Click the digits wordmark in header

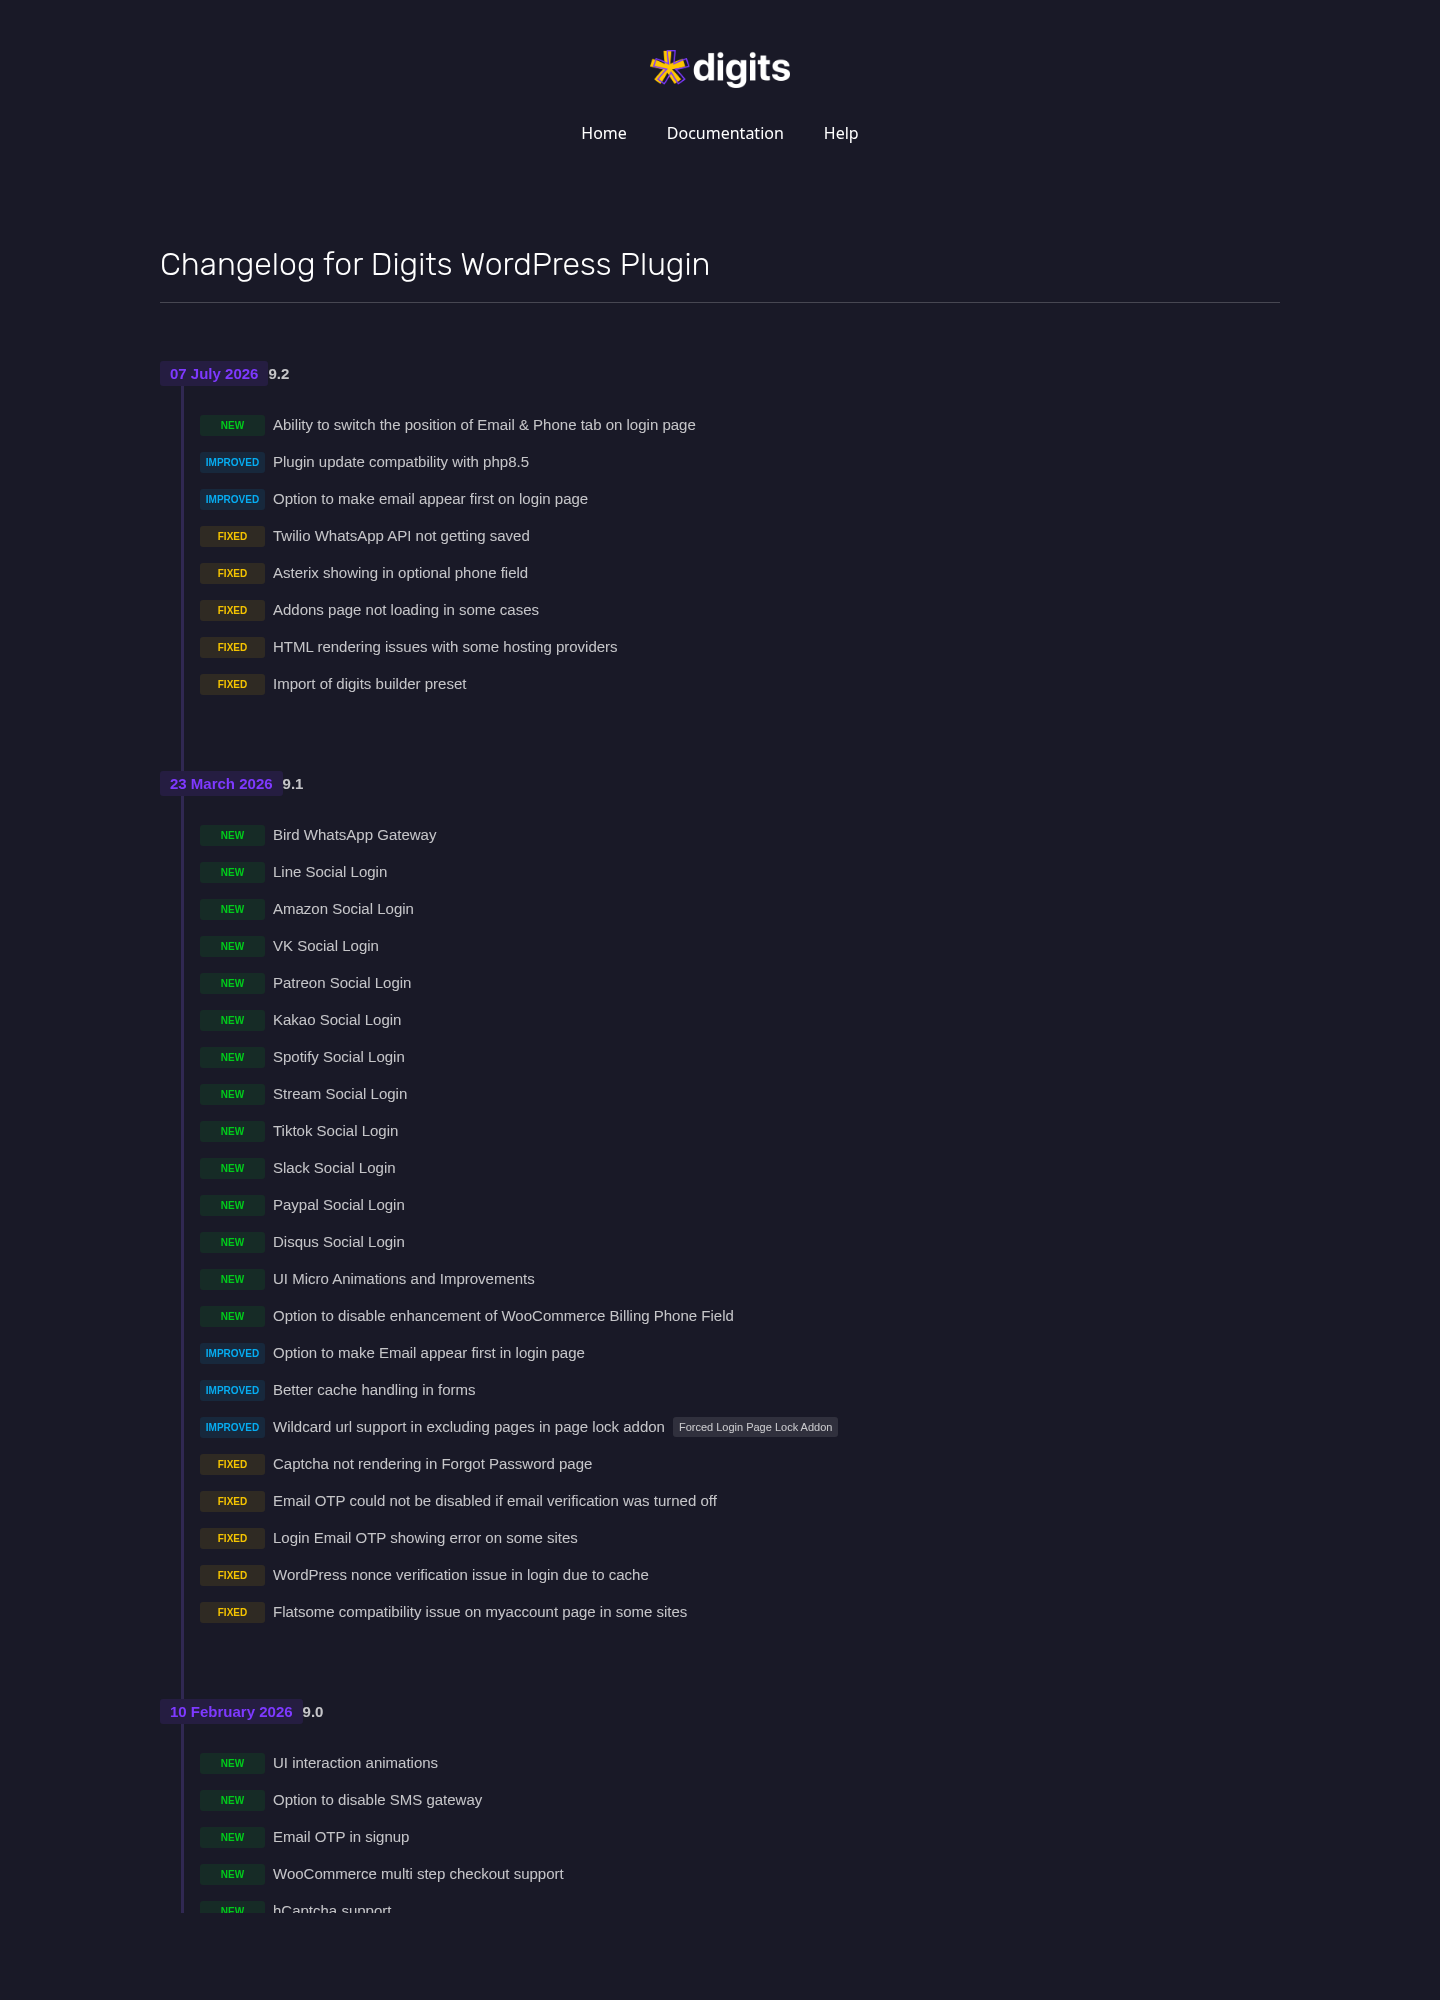pos(741,68)
